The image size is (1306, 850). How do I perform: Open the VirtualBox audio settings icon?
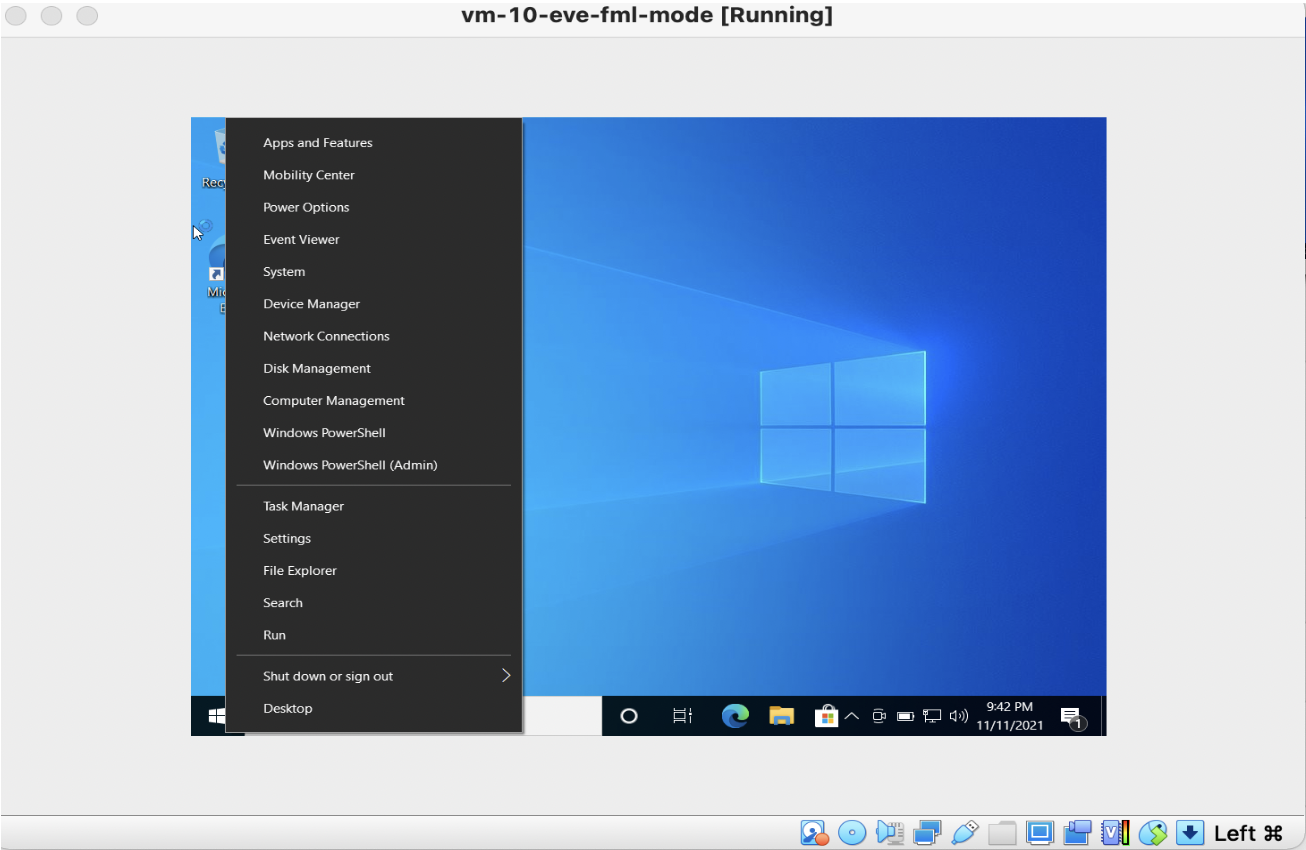(889, 832)
